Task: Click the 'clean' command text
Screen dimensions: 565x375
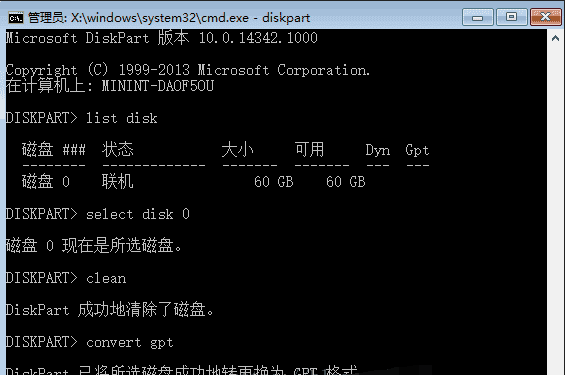Action: tap(106, 278)
